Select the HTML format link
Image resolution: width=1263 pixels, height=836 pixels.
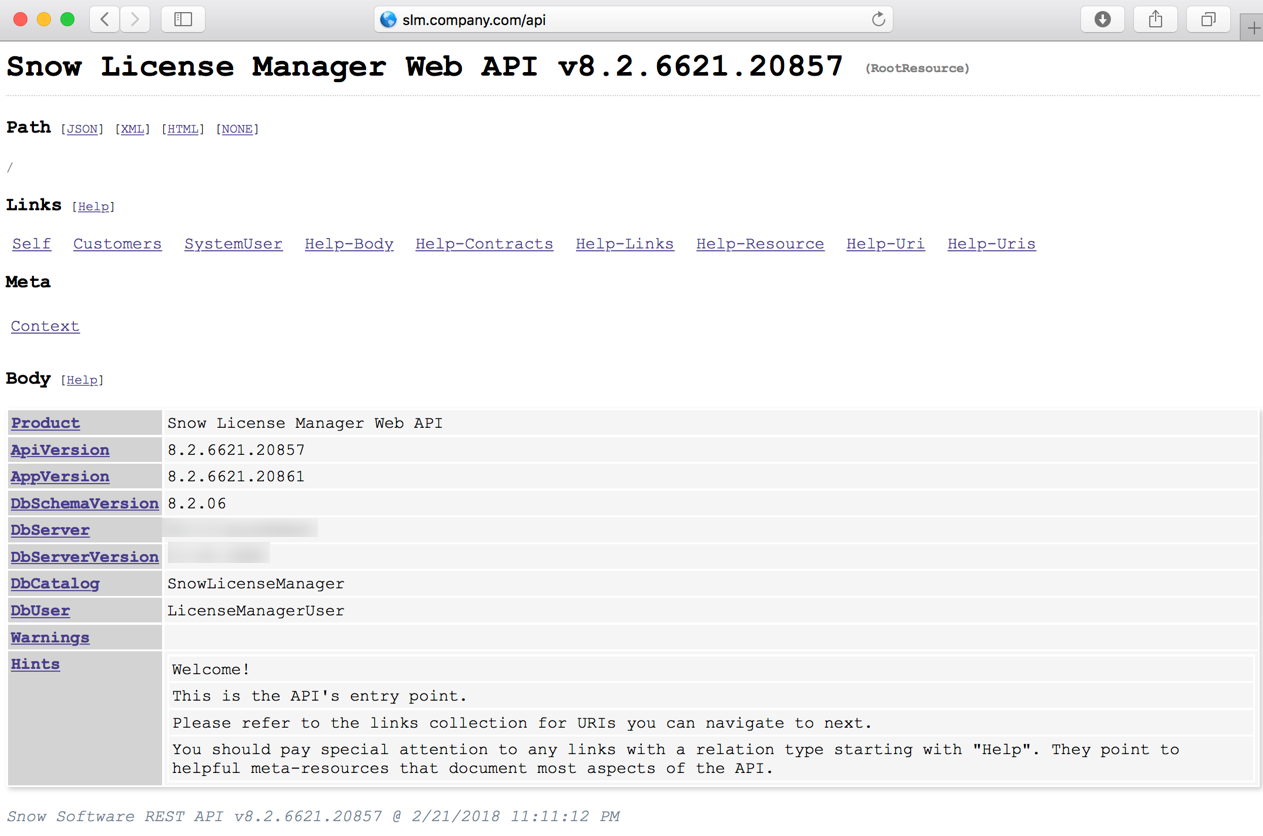(x=182, y=129)
